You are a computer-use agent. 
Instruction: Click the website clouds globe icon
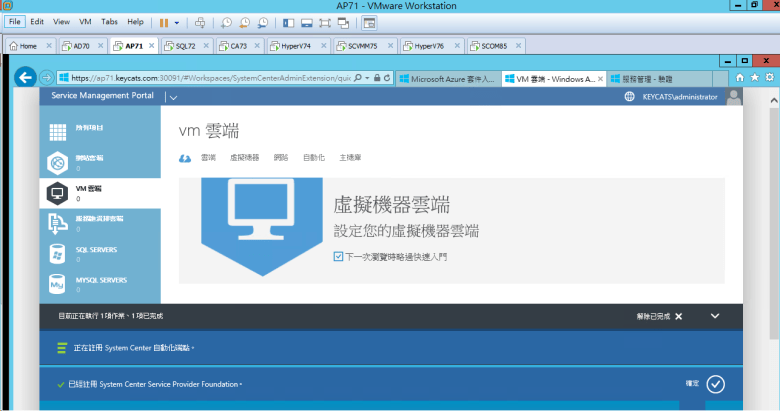(58, 162)
